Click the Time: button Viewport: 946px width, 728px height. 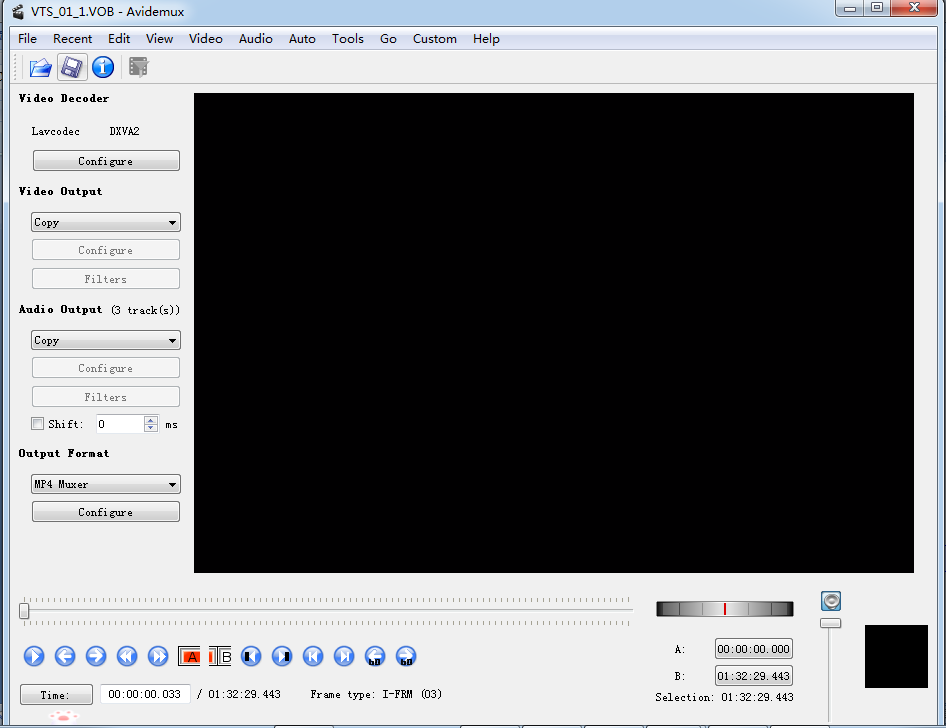pos(56,695)
